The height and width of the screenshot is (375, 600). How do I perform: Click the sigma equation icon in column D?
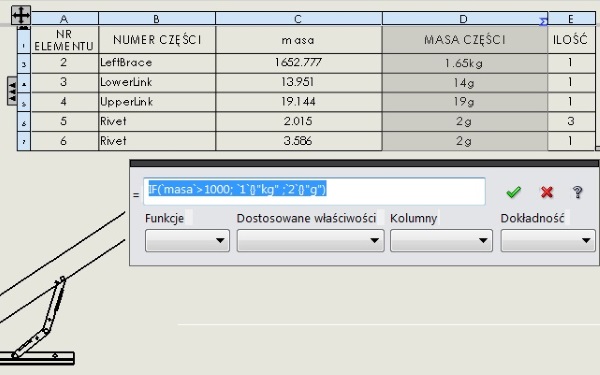[543, 22]
